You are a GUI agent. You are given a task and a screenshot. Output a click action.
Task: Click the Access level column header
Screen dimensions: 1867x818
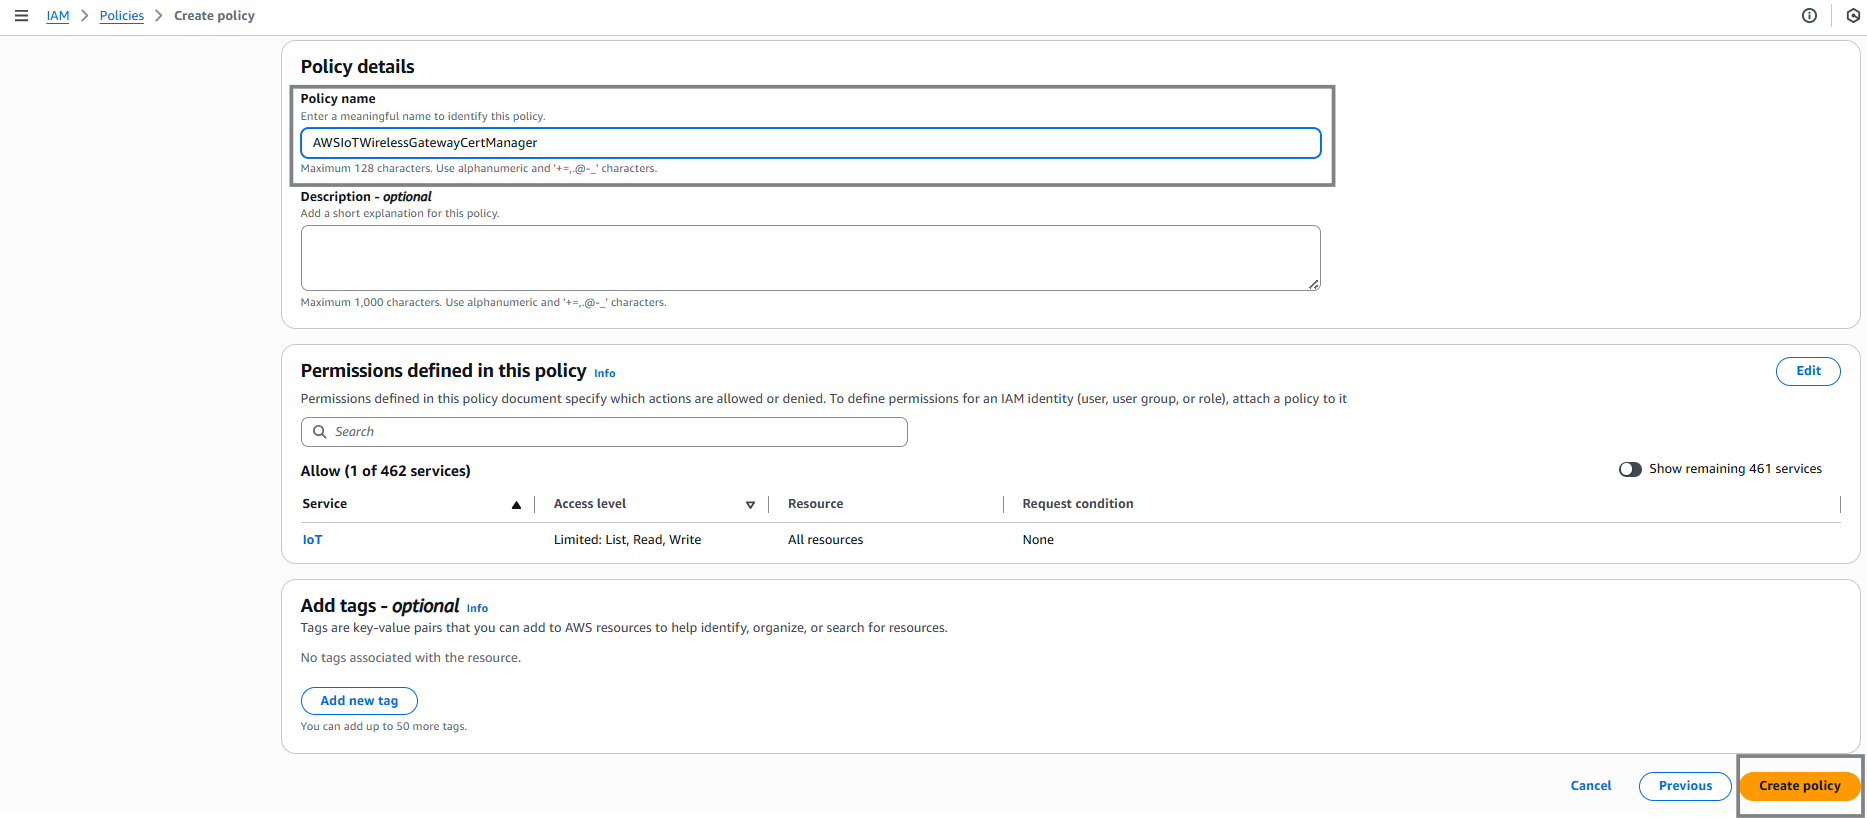(590, 504)
